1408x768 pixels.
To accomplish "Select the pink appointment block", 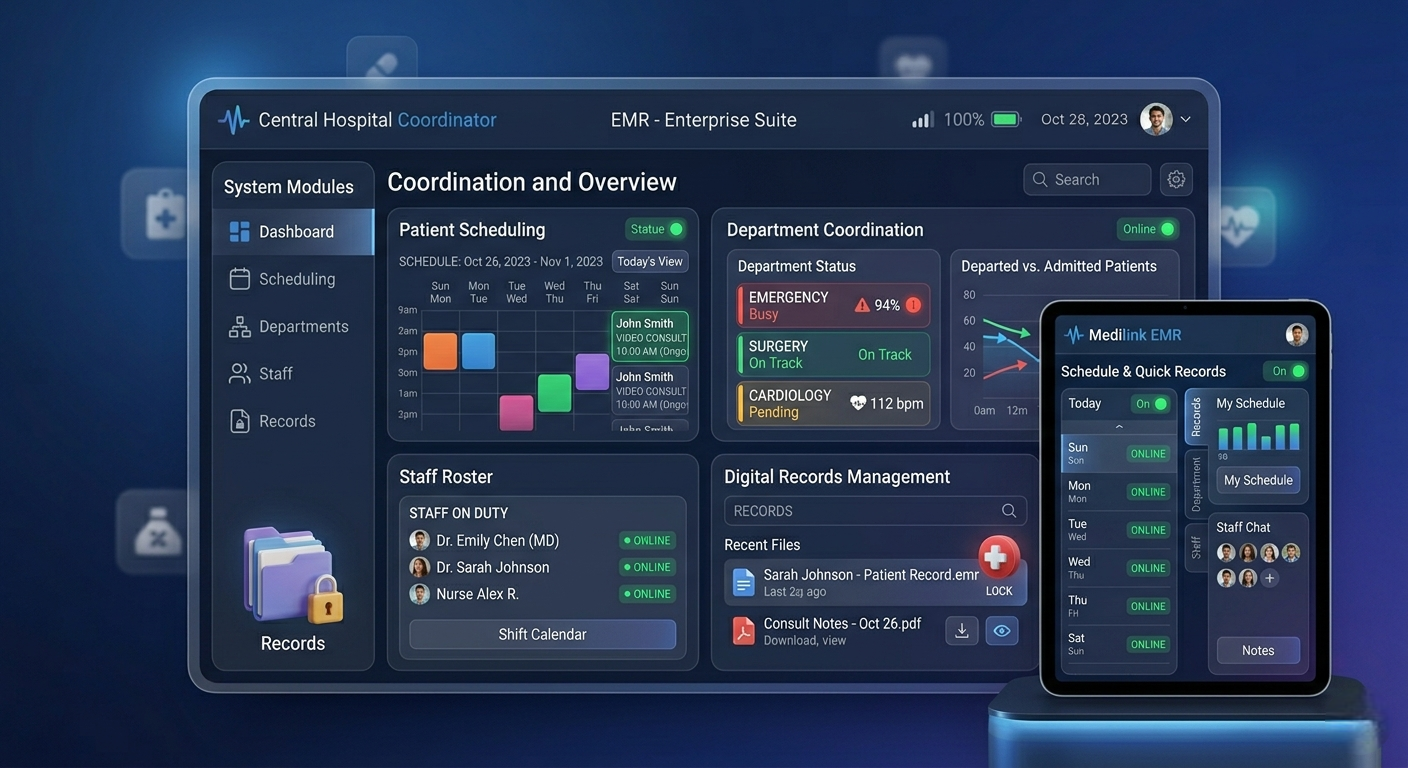I will [x=516, y=413].
